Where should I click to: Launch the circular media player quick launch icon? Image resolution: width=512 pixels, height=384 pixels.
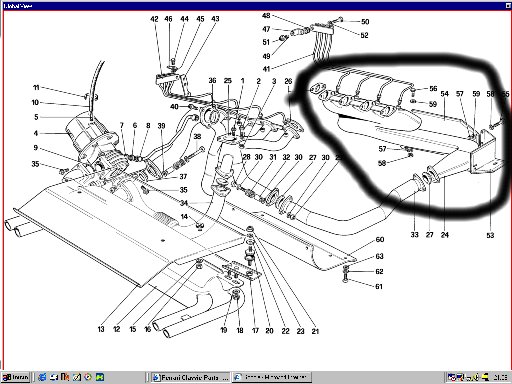[88, 377]
